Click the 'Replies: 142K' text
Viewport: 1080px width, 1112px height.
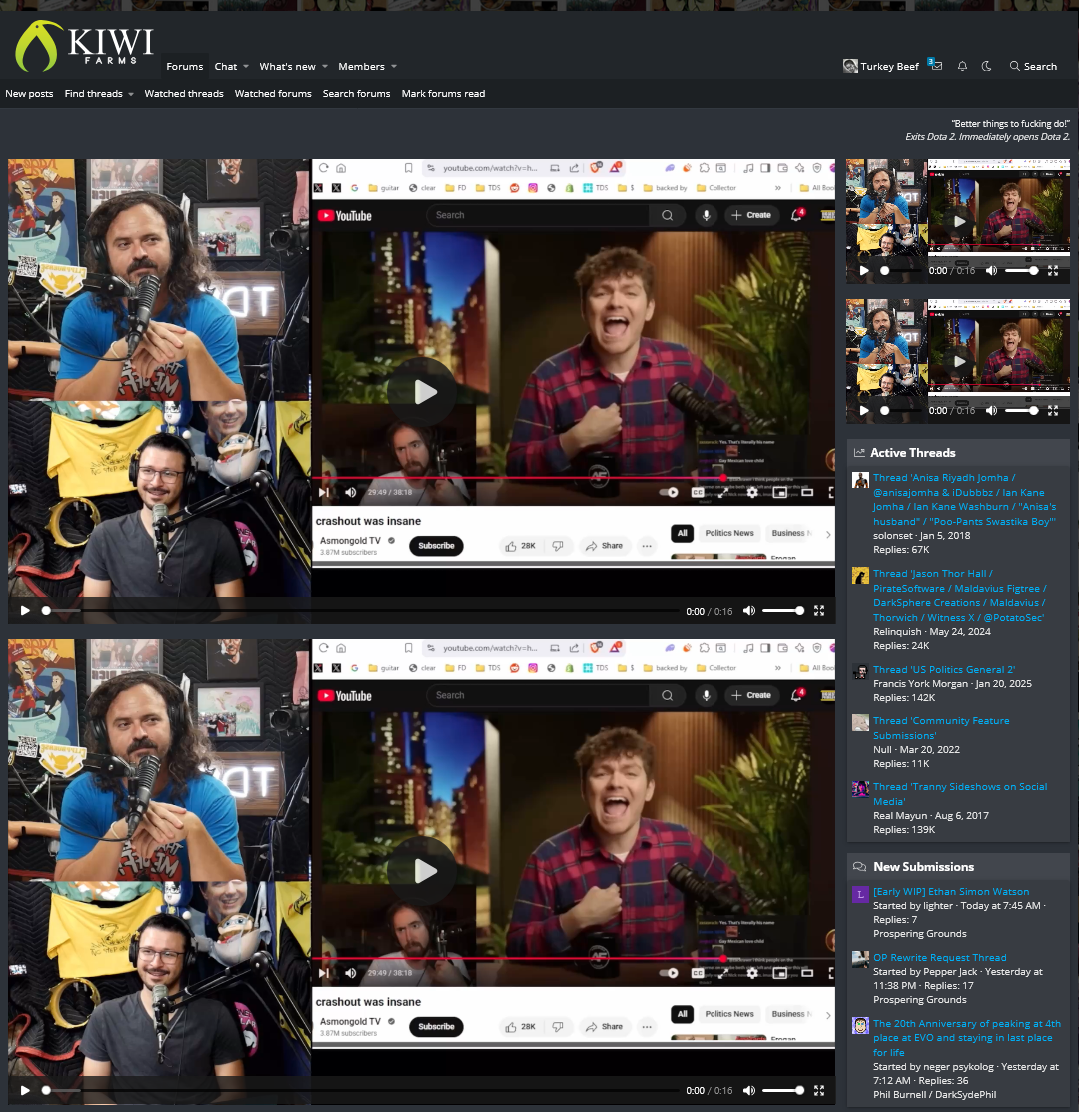904,698
